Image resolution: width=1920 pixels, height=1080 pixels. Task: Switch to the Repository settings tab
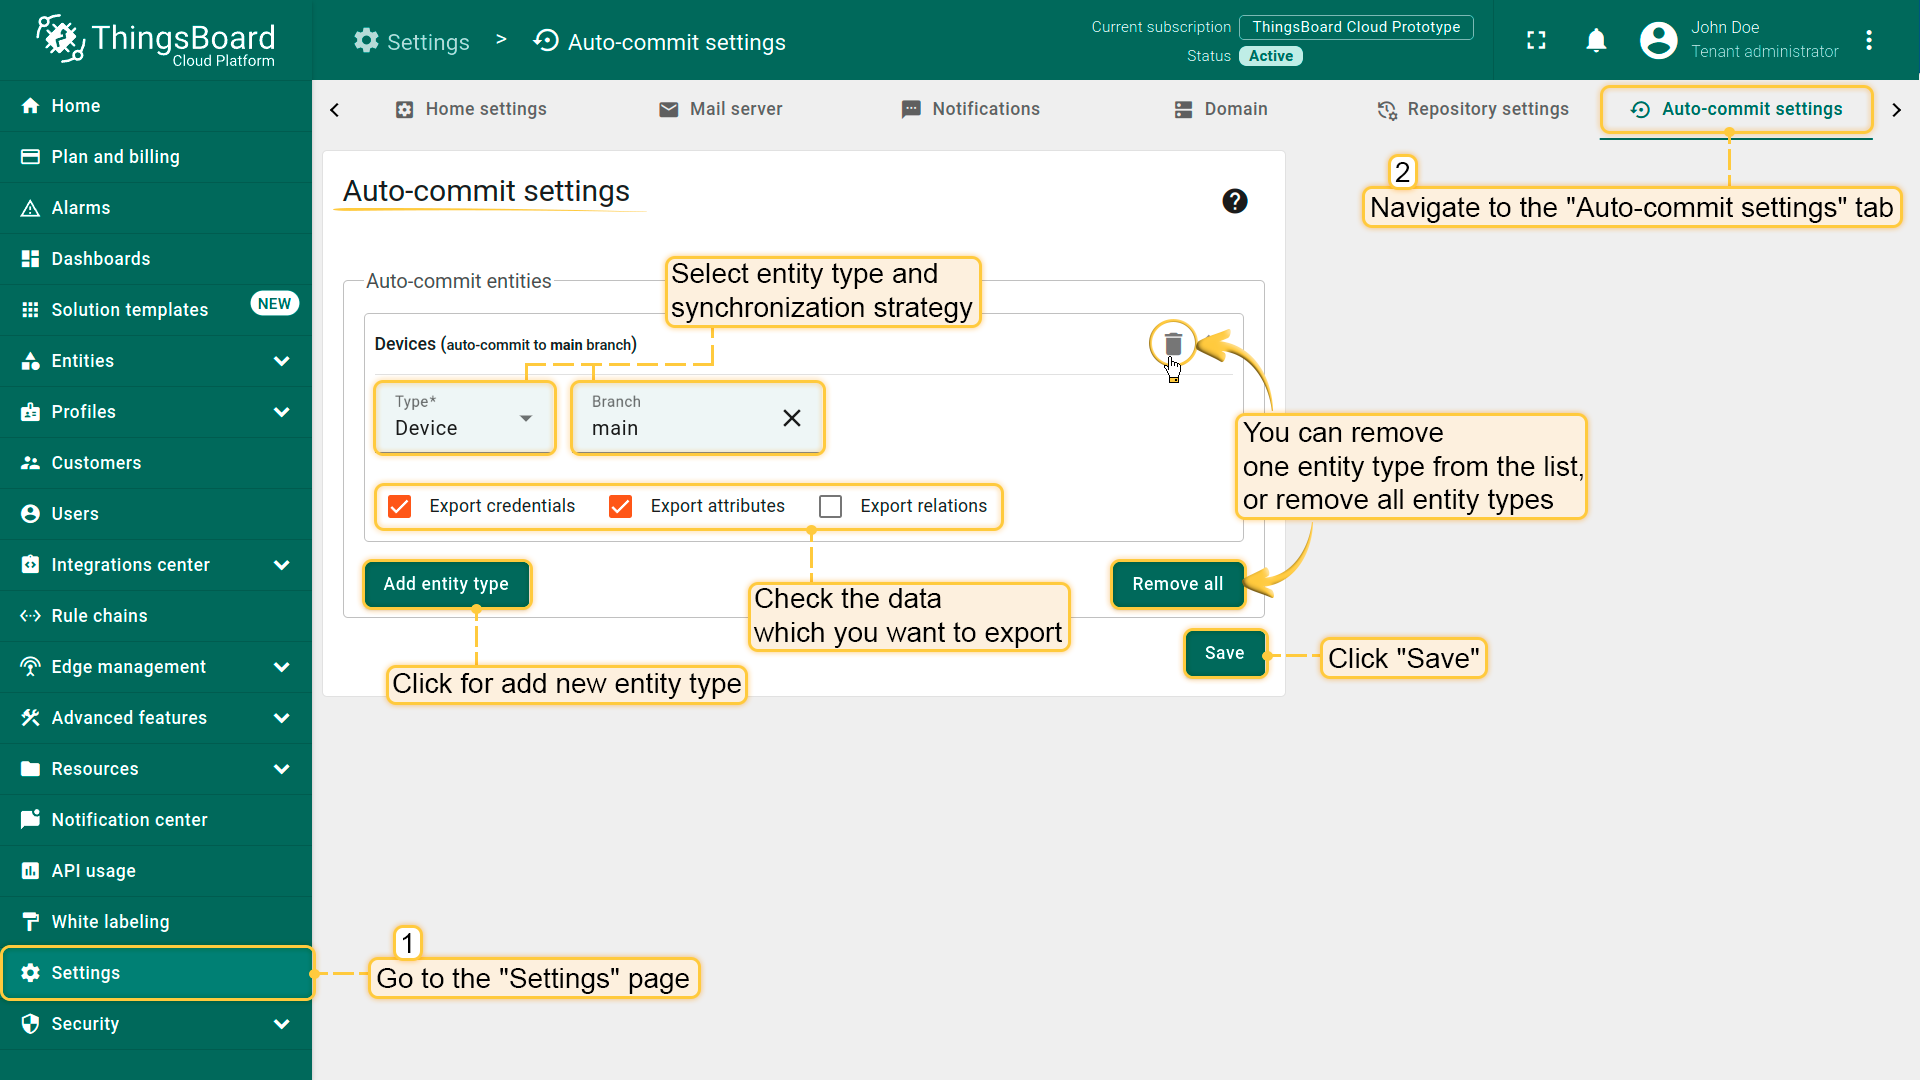1473,109
